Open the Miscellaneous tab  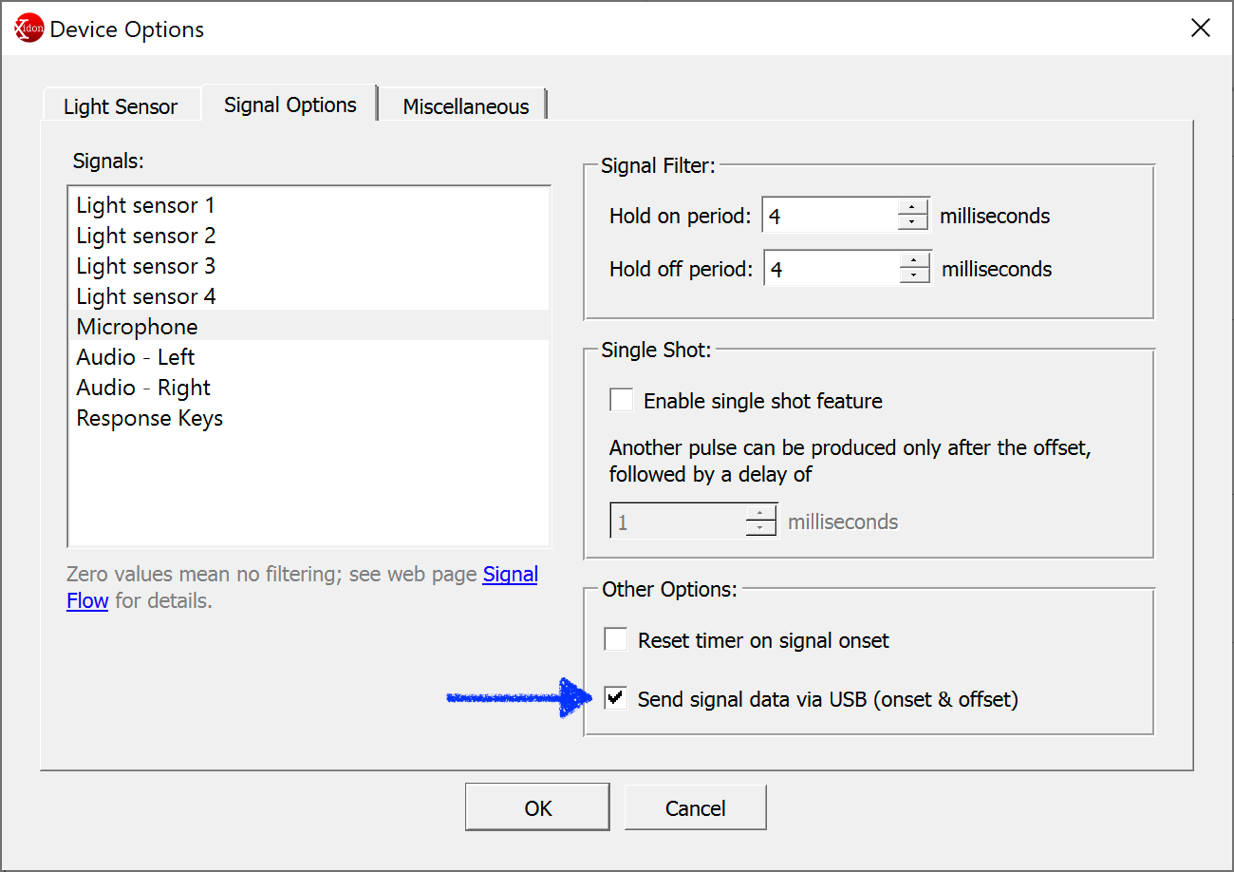coord(465,107)
